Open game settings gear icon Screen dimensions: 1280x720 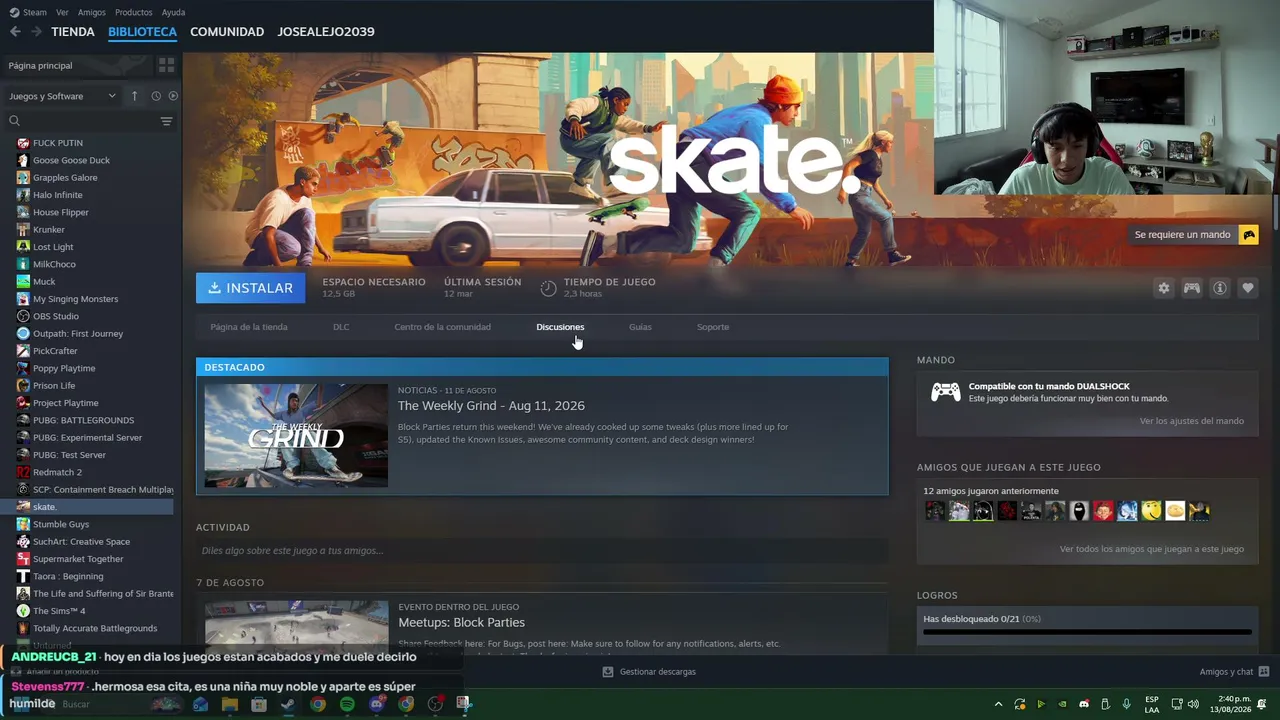click(1164, 288)
